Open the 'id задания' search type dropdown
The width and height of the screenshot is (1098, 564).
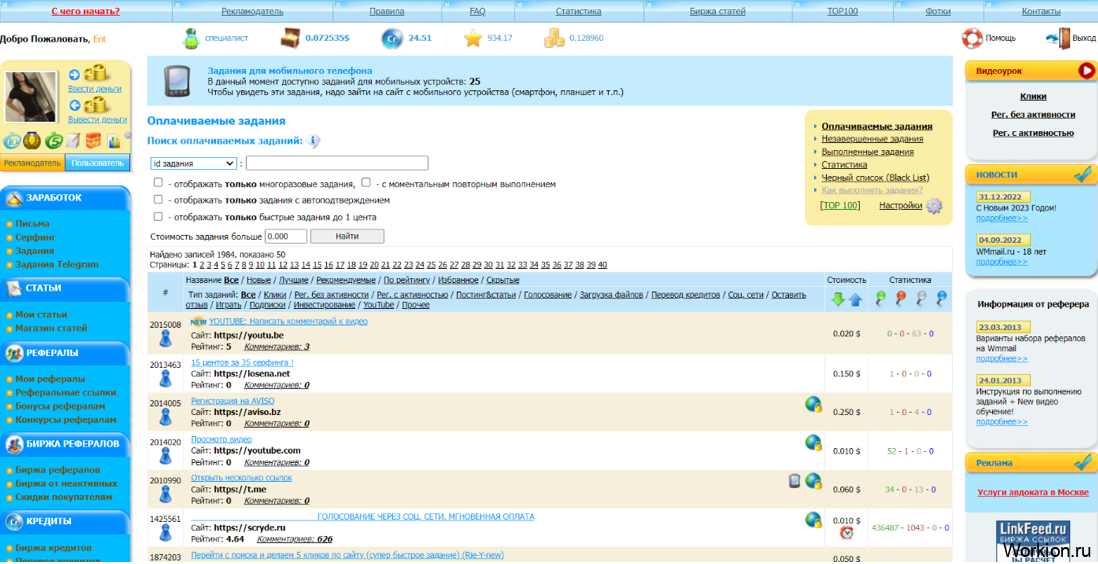pos(193,163)
